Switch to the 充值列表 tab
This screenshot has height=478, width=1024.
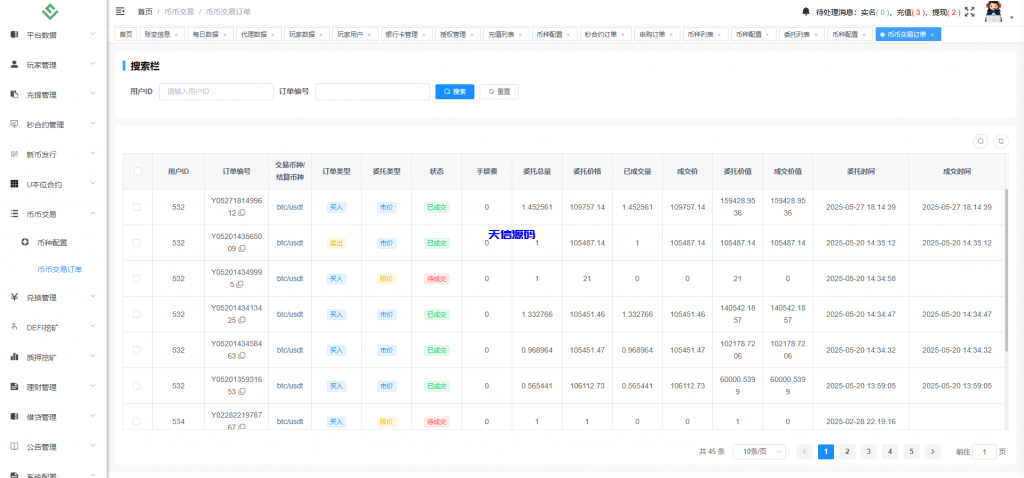tap(505, 35)
